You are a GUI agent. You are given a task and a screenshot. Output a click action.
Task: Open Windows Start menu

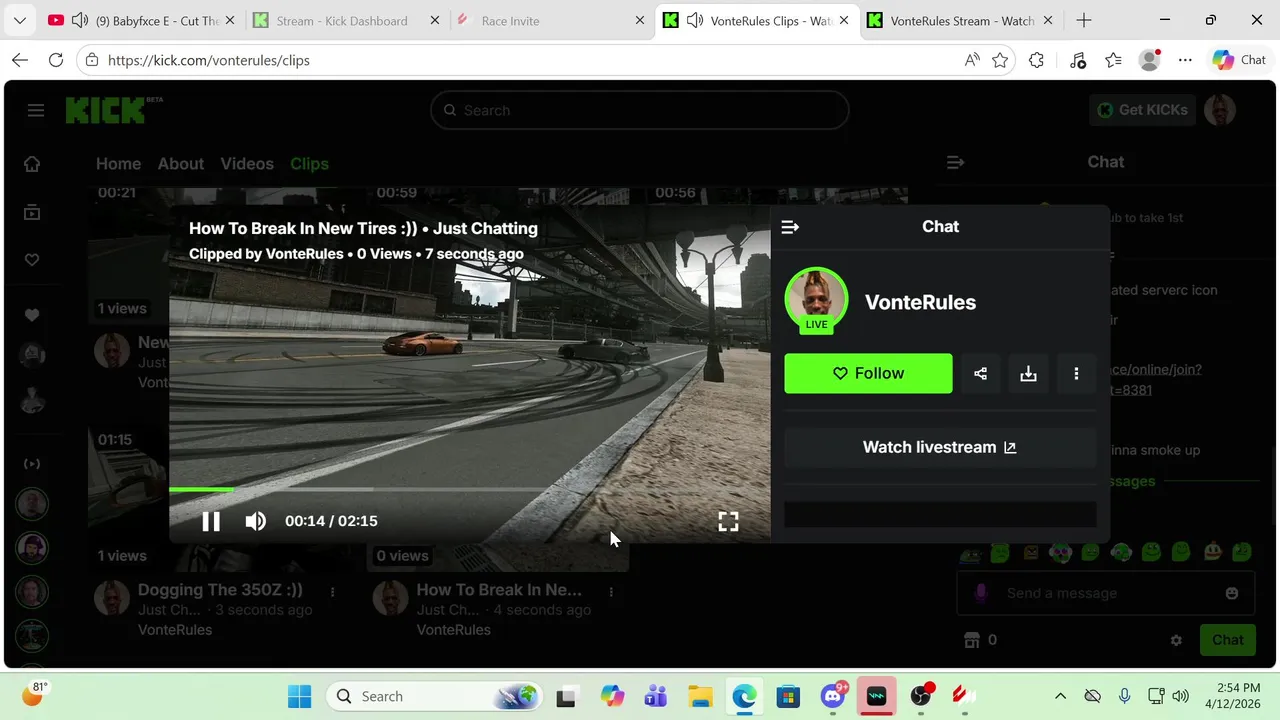[299, 696]
